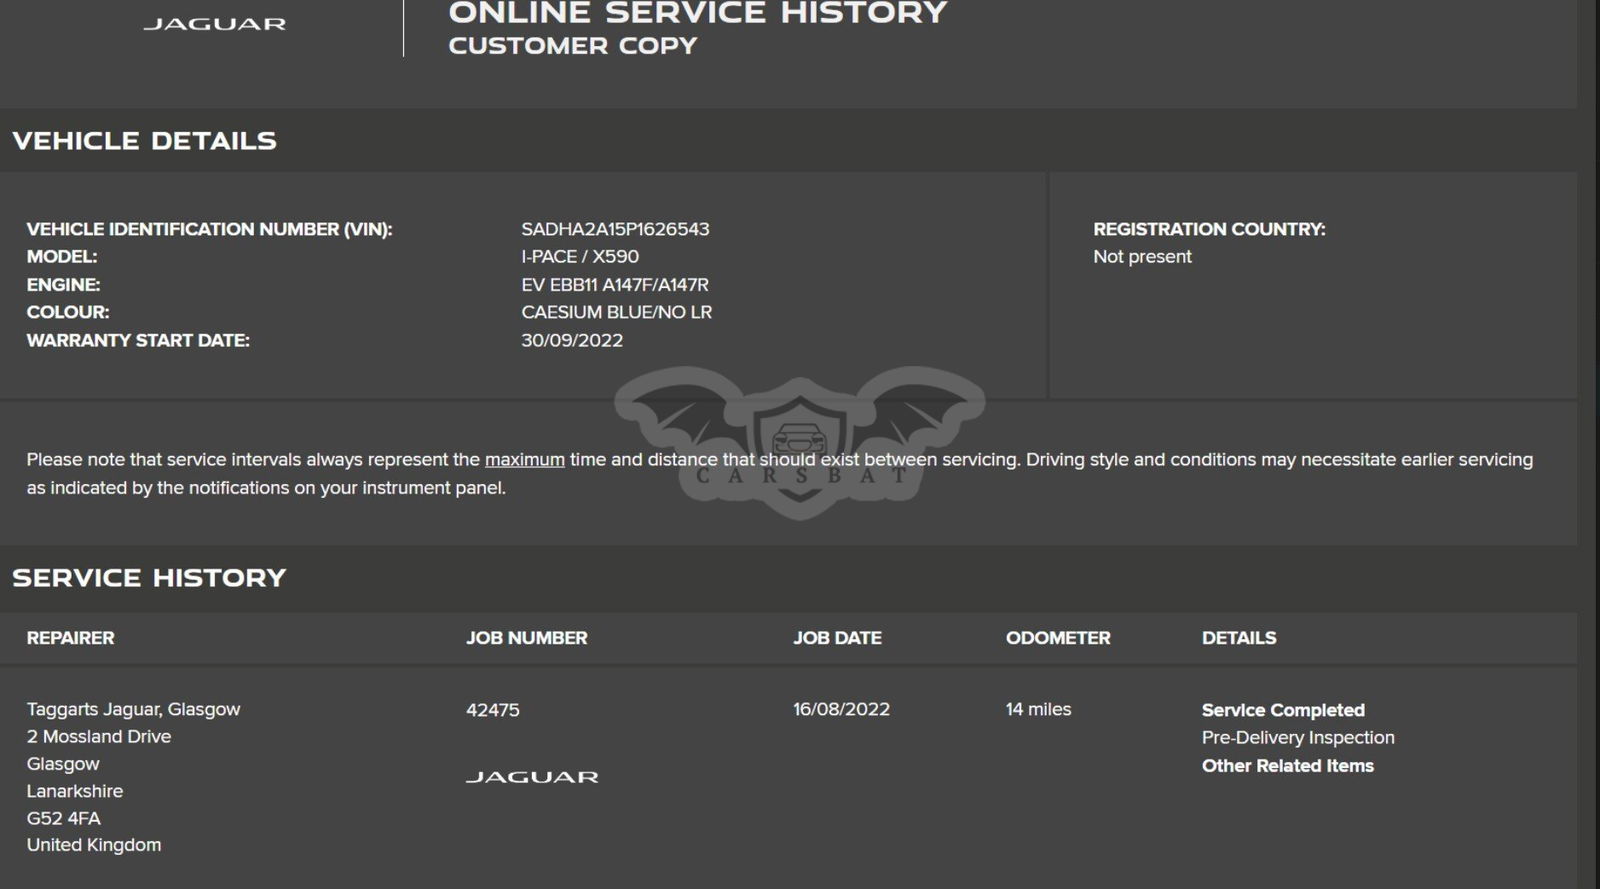Click the underlined word "maximum"
The image size is (1600, 889).
pyautogui.click(x=524, y=460)
